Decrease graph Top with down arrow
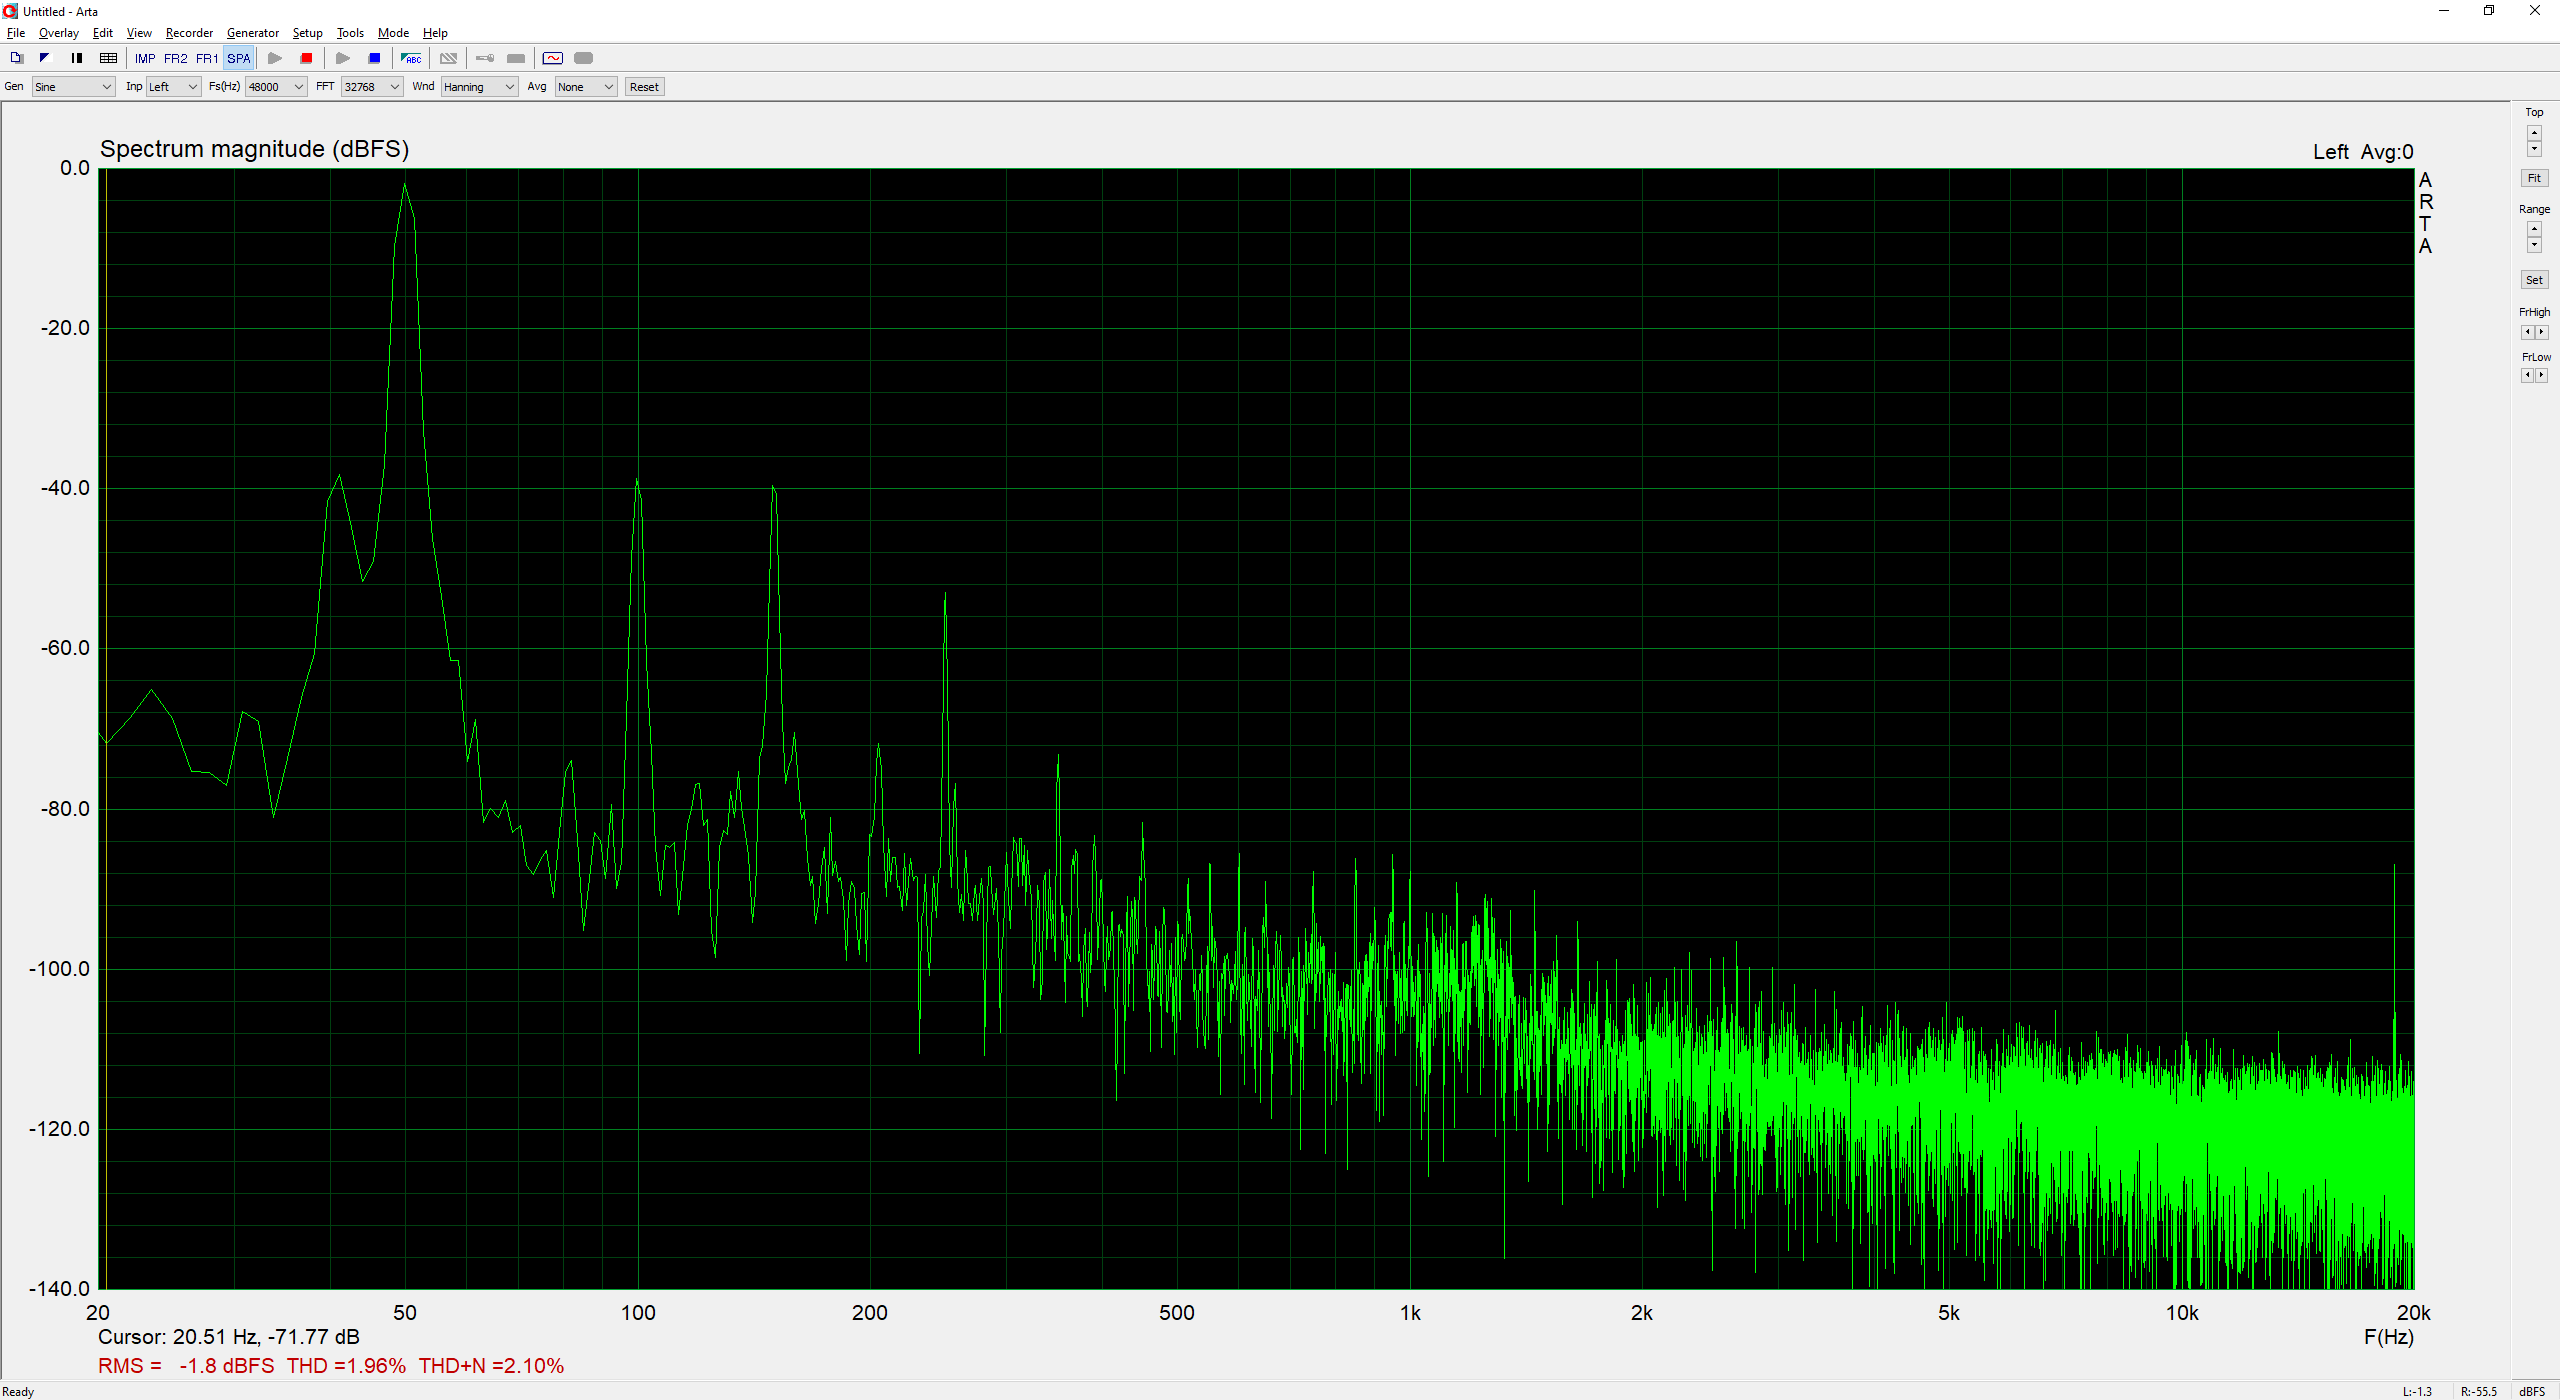The width and height of the screenshot is (2560, 1400). coord(2534,149)
